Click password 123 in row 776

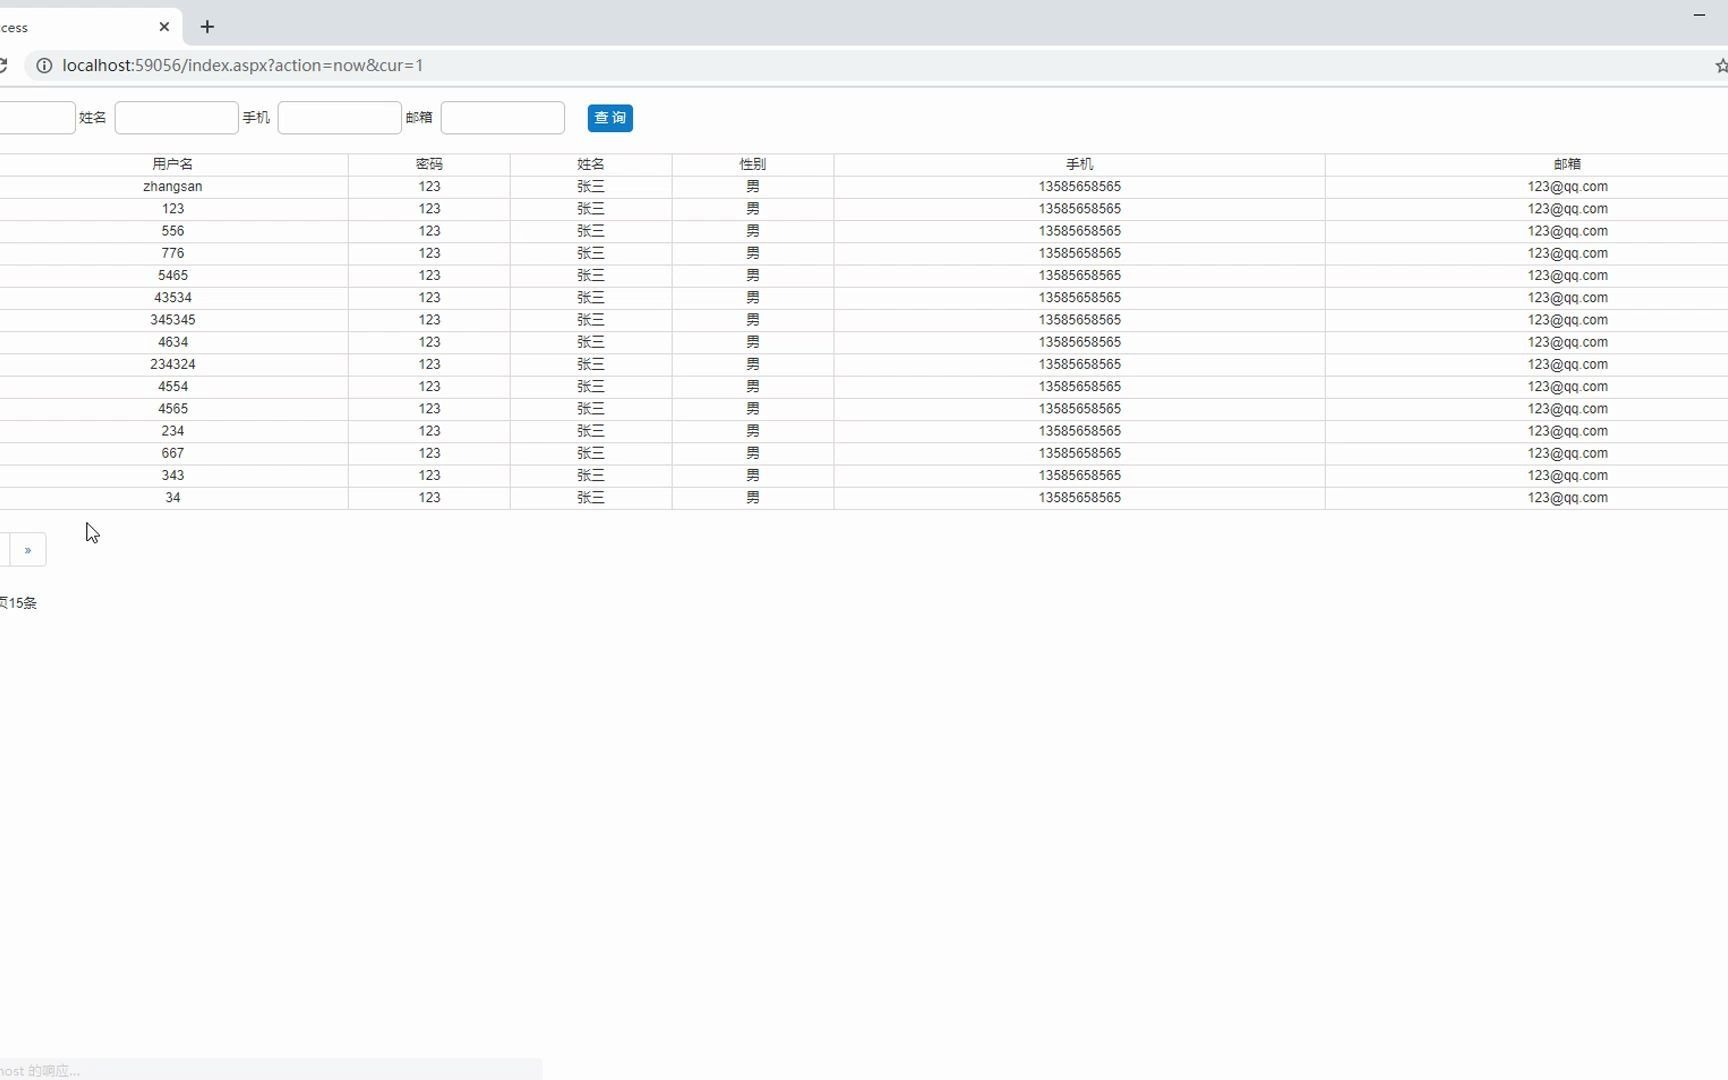(x=429, y=253)
